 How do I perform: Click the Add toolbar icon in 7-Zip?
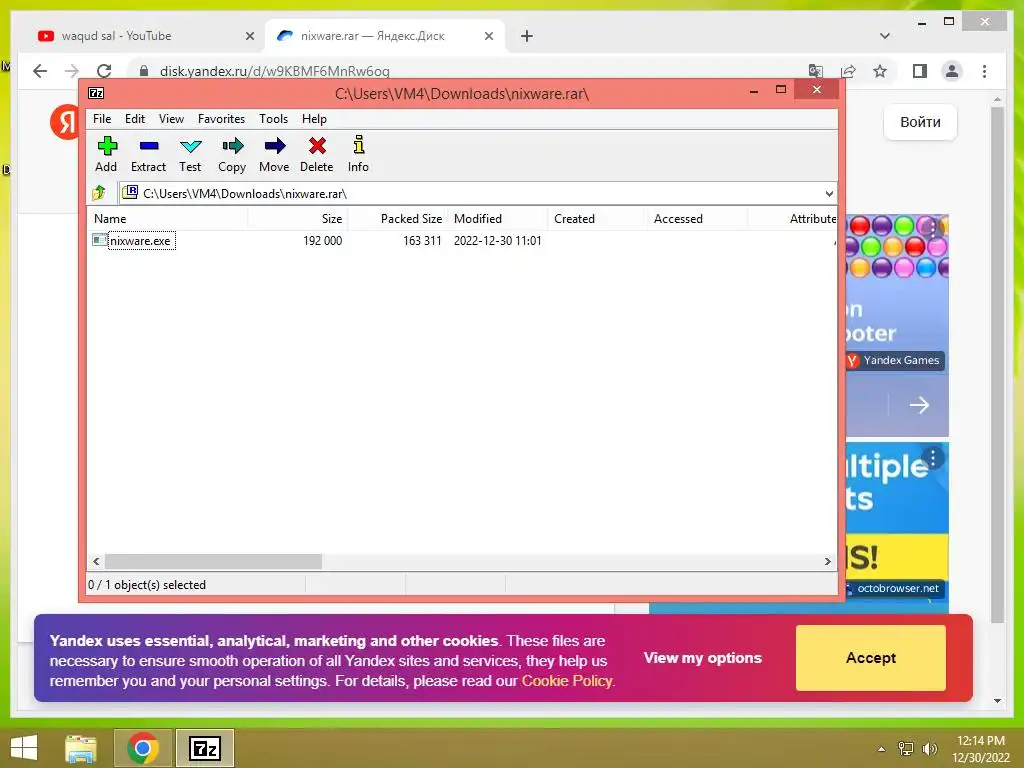pyautogui.click(x=106, y=146)
